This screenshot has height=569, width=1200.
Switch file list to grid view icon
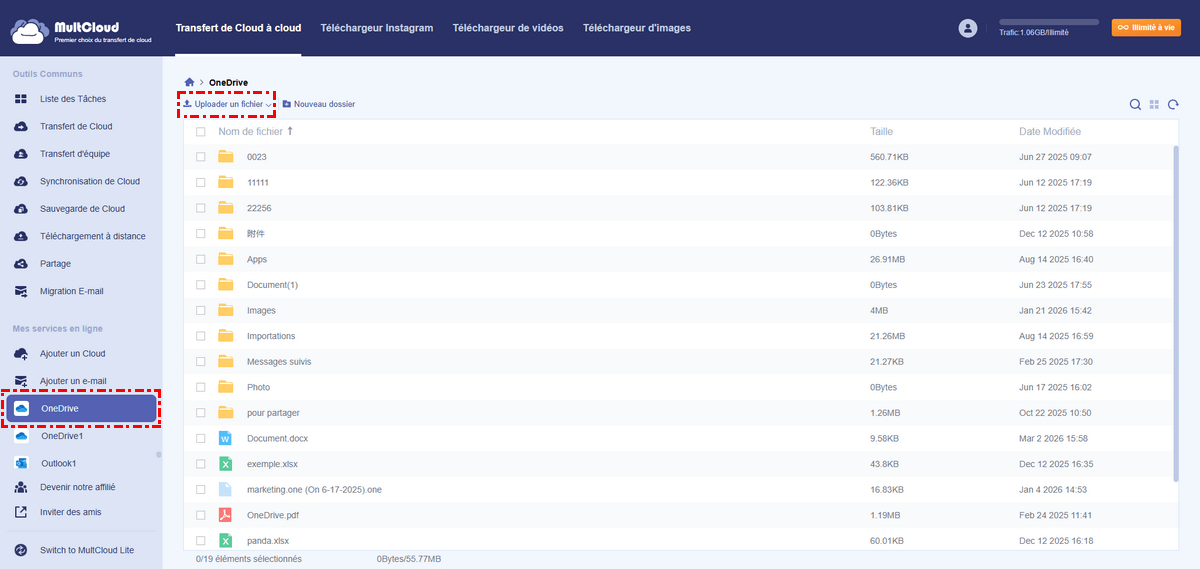click(x=1154, y=104)
